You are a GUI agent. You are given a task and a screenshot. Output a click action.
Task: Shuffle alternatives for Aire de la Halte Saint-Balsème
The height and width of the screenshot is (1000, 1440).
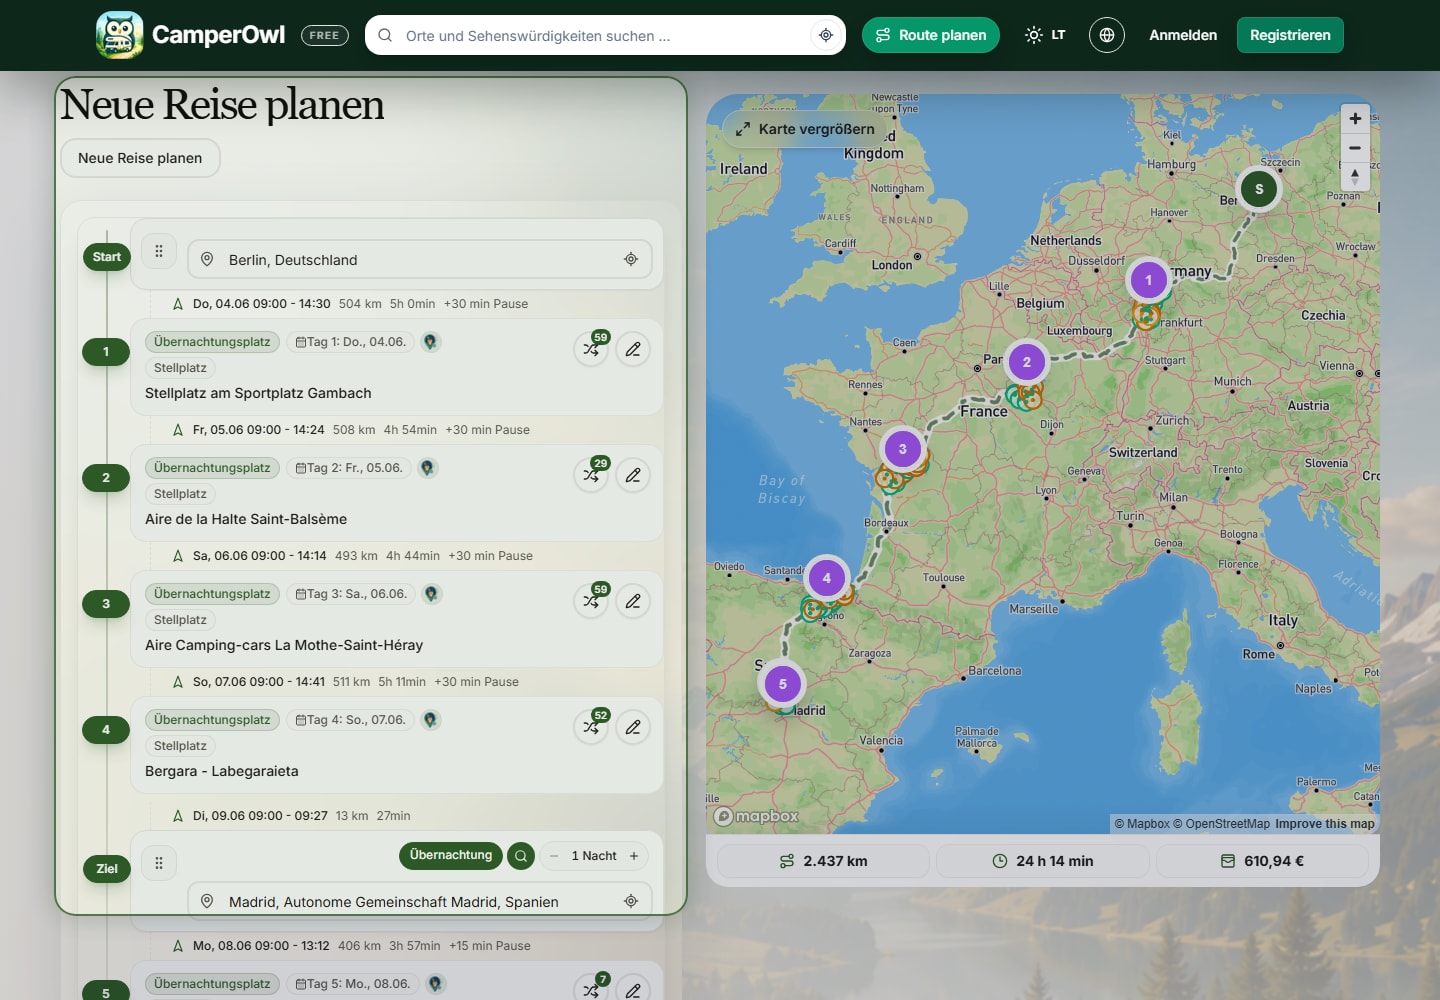point(592,475)
